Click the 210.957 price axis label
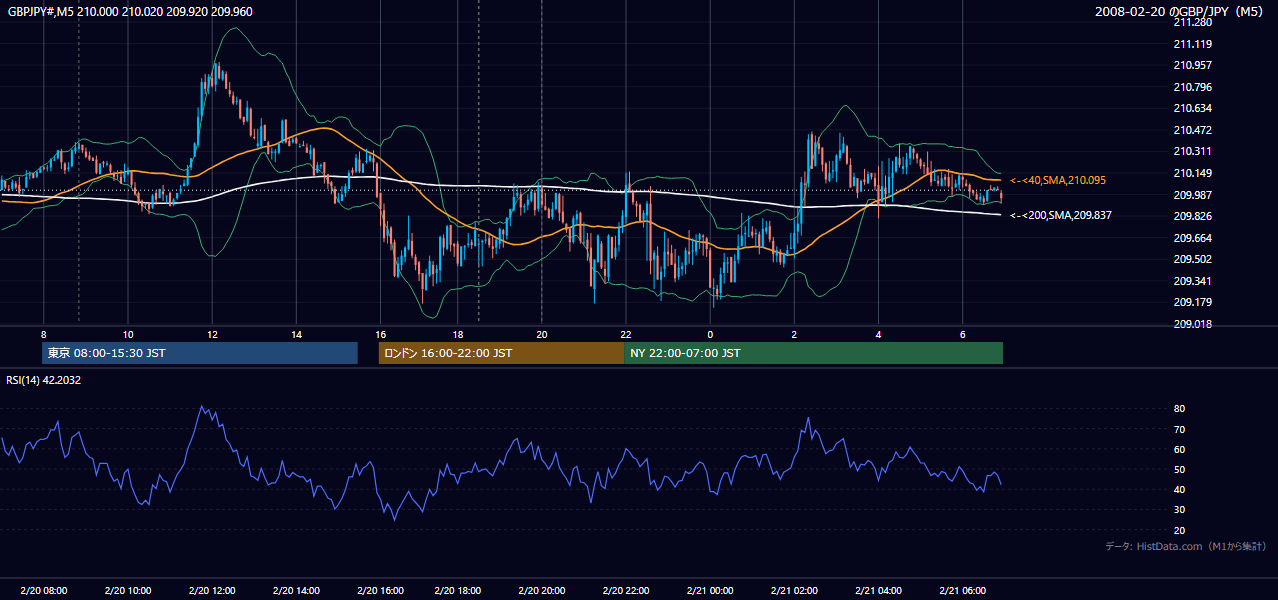Viewport: 1278px width, 600px height. (x=1193, y=65)
